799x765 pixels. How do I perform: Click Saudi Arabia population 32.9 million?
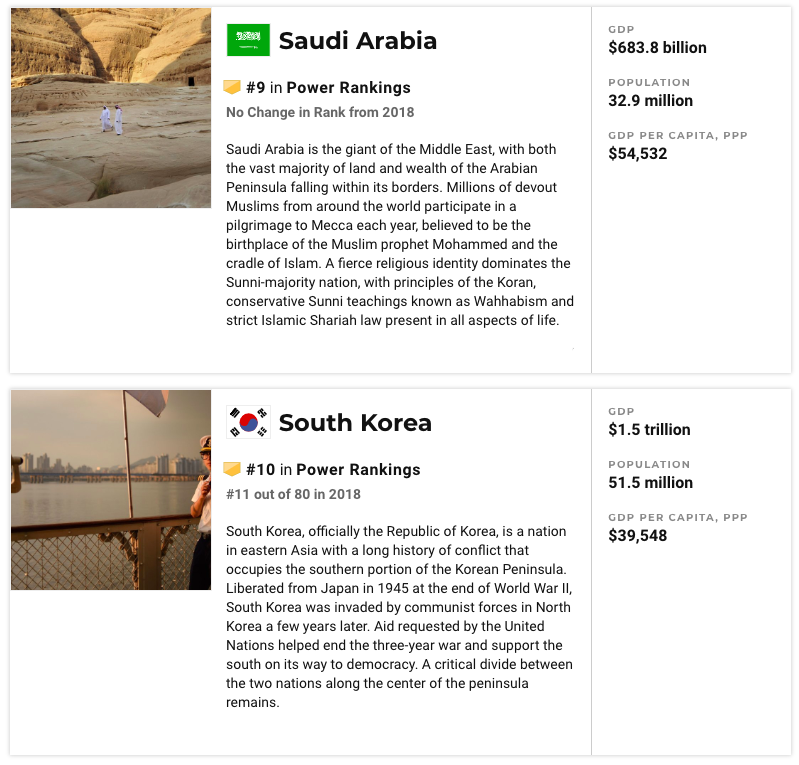click(651, 100)
